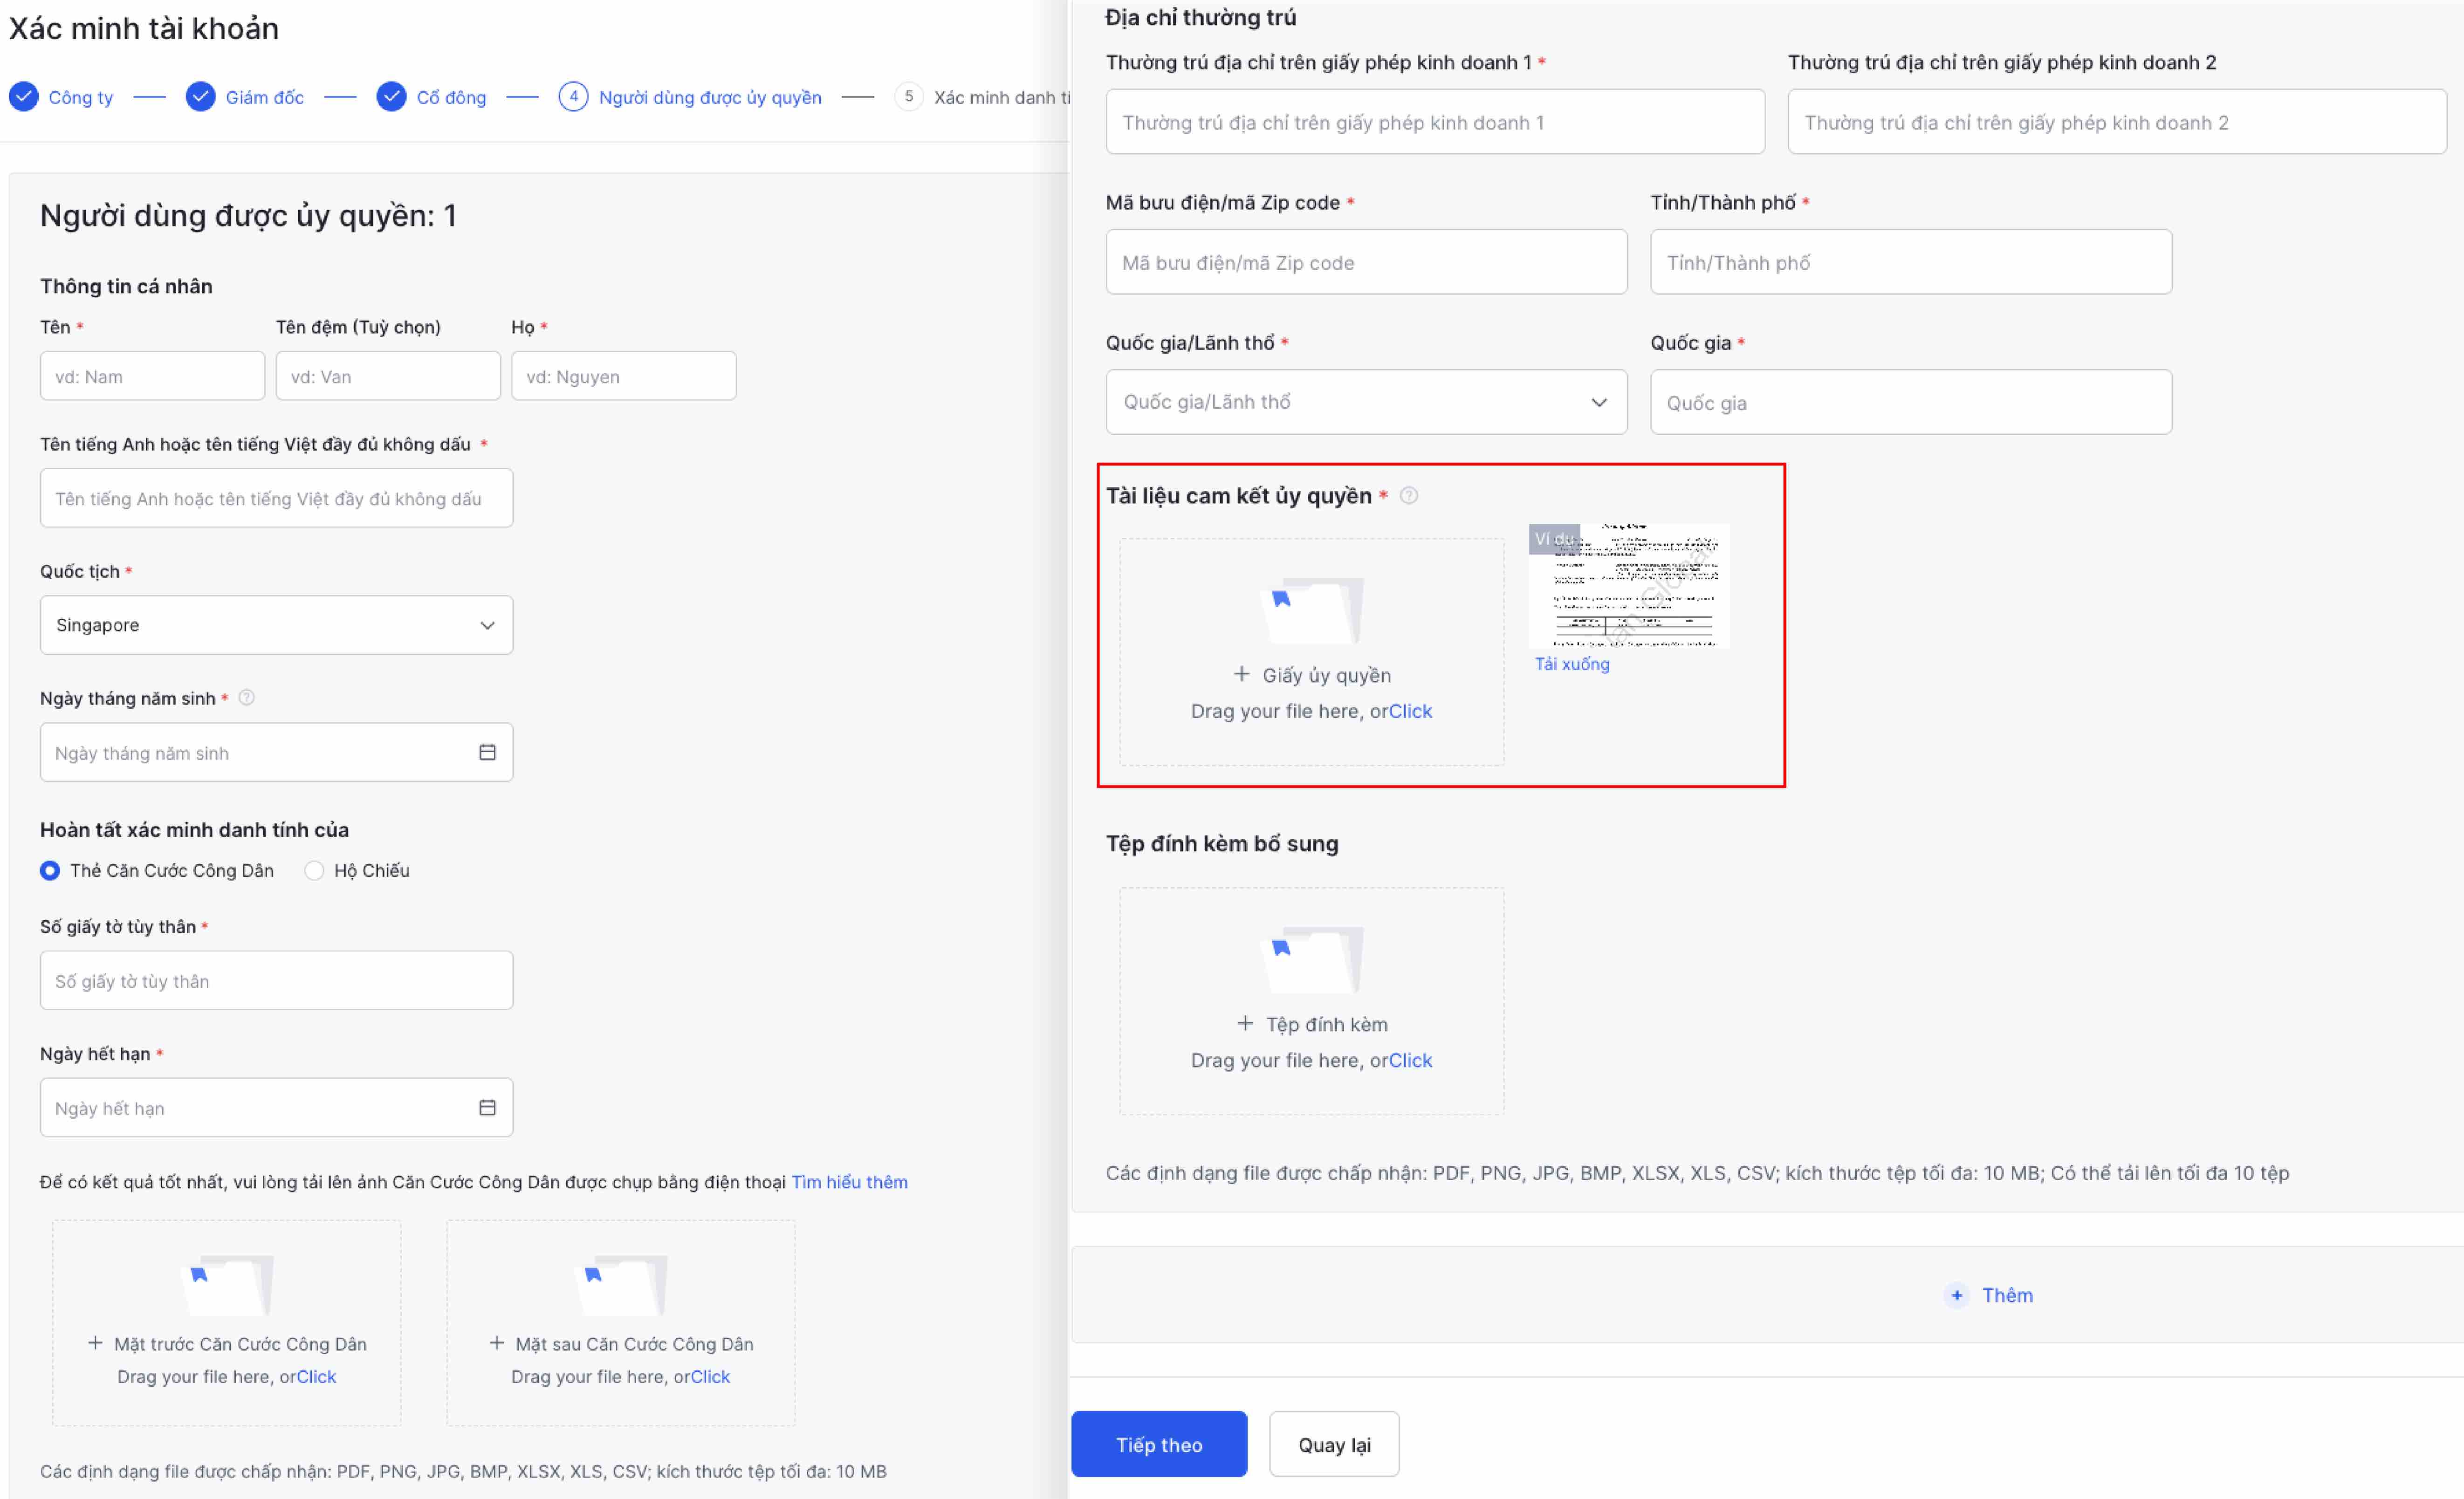Click the plus icon next to Thêm
This screenshot has height=1499, width=2464.
(x=1956, y=1295)
